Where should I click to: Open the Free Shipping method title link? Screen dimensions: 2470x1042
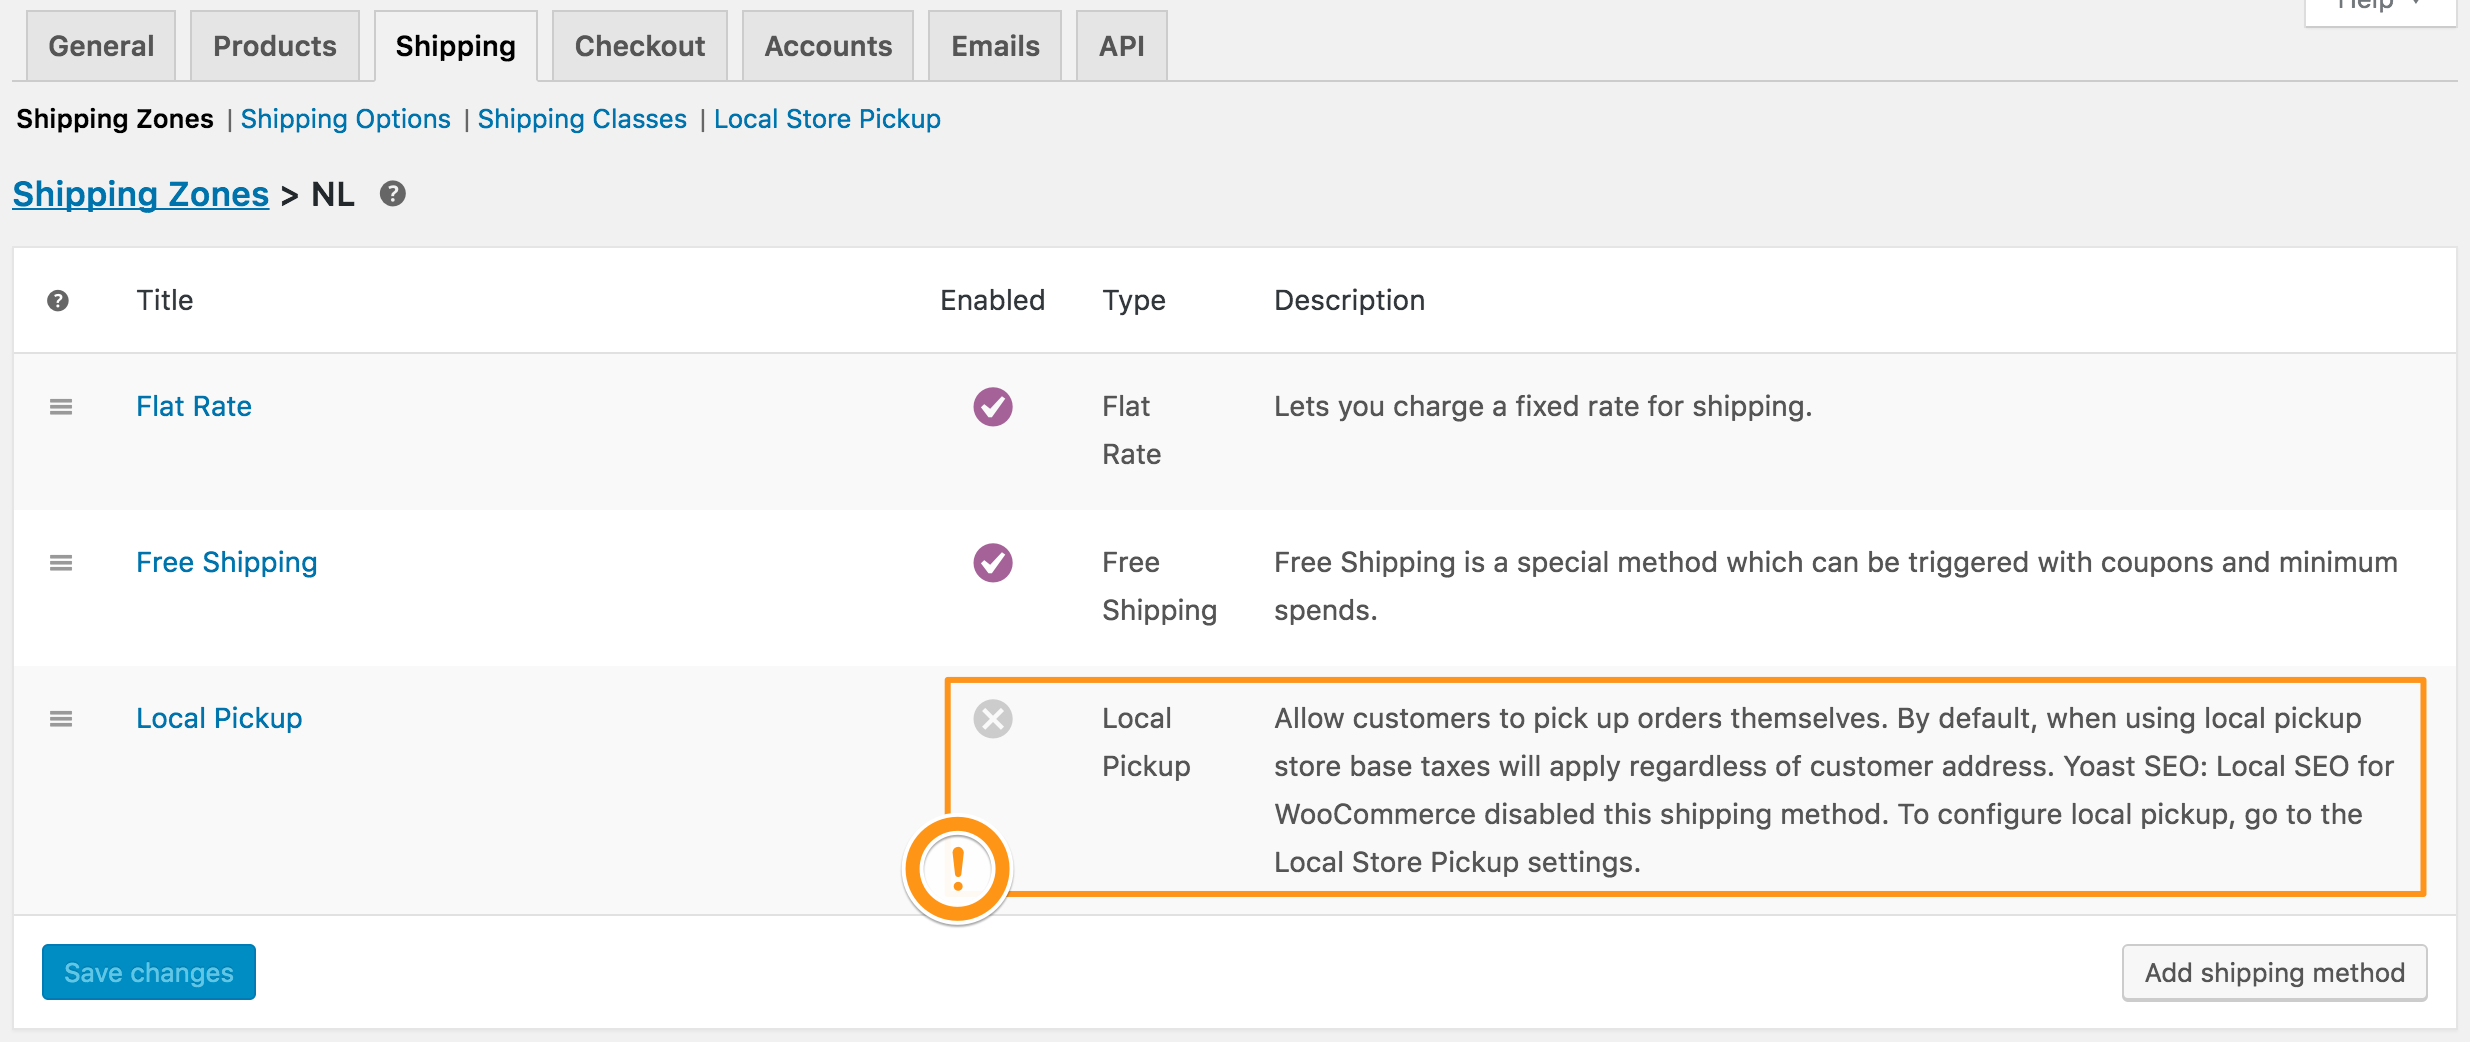pyautogui.click(x=227, y=563)
